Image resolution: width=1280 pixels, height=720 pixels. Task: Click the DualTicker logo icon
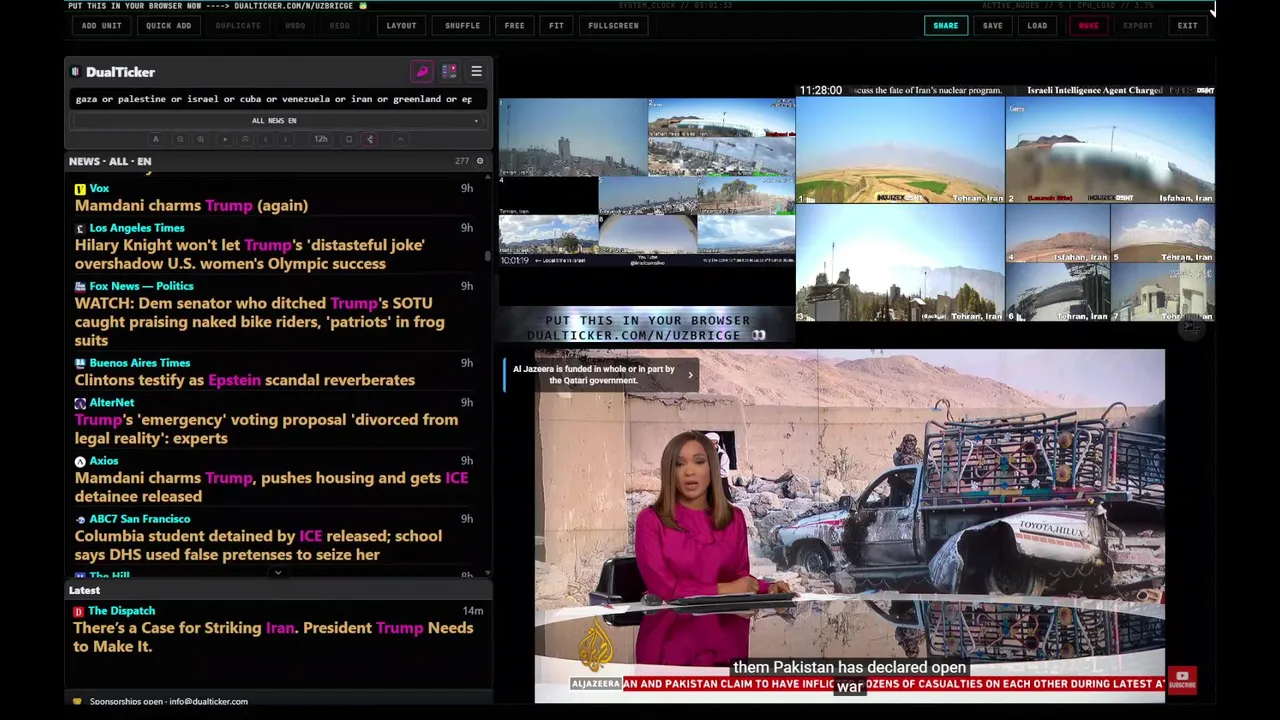pos(76,72)
